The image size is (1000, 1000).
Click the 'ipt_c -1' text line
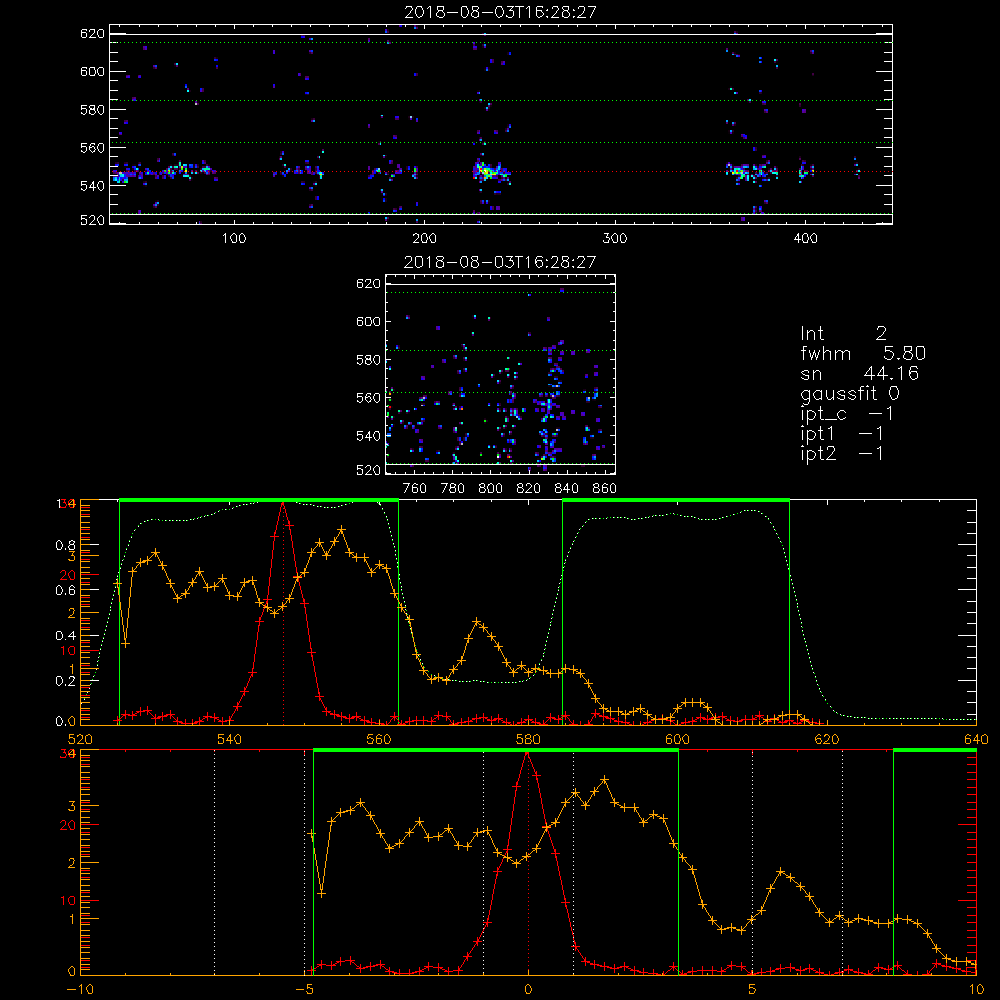(x=847, y=414)
